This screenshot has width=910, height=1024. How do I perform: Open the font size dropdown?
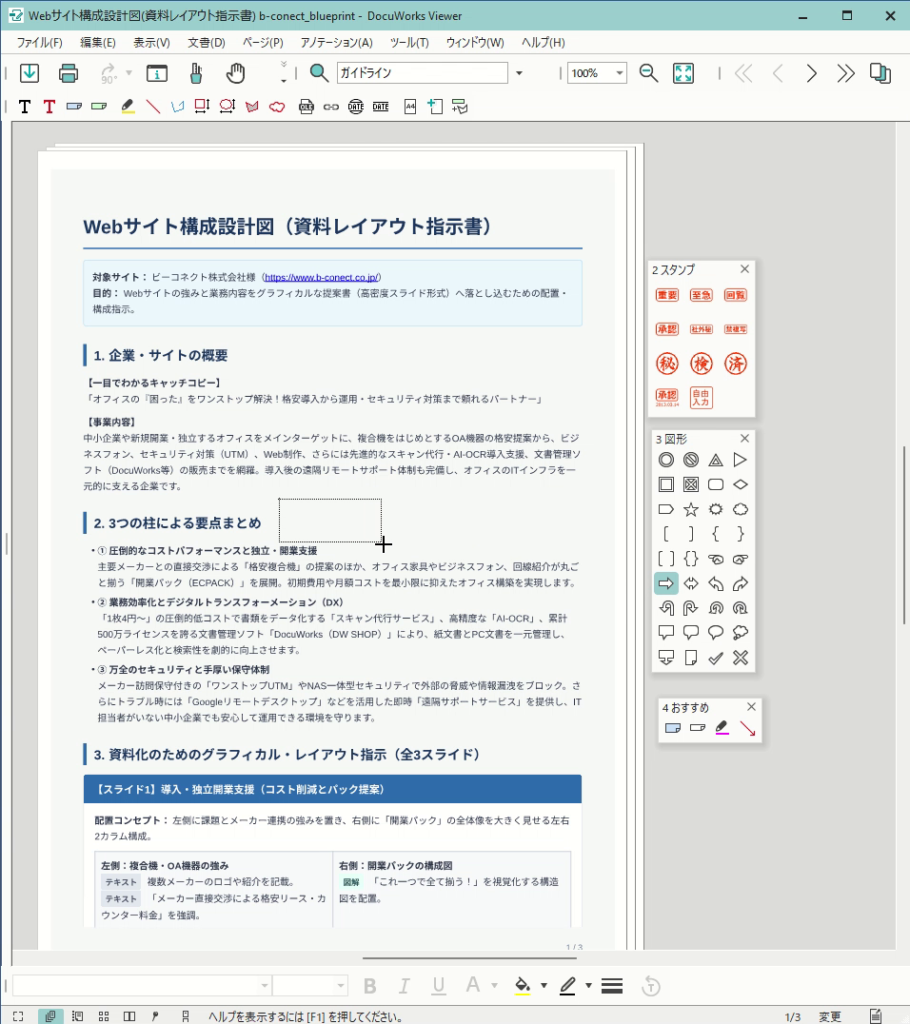pyautogui.click(x=340, y=985)
